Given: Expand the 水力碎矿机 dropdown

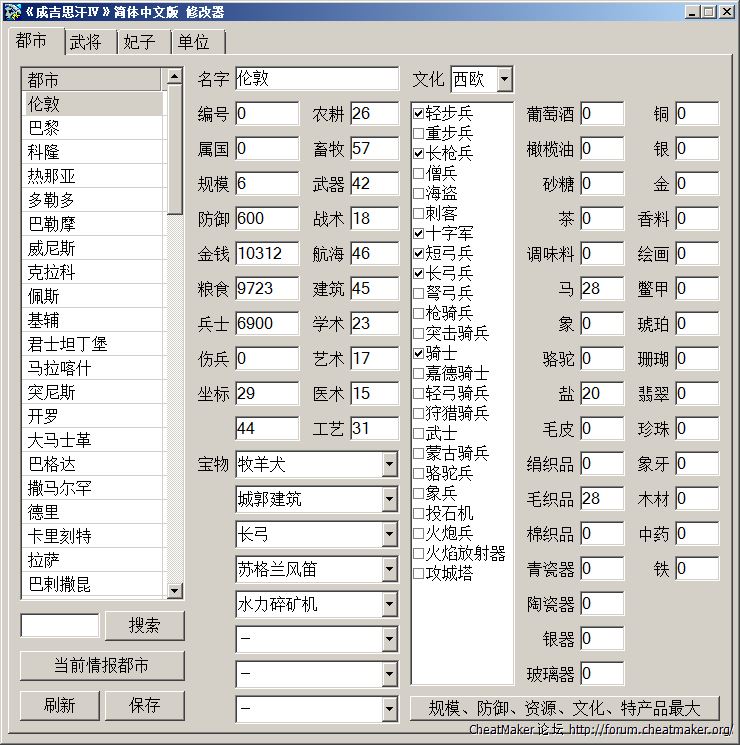Looking at the screenshot, I should (x=389, y=604).
